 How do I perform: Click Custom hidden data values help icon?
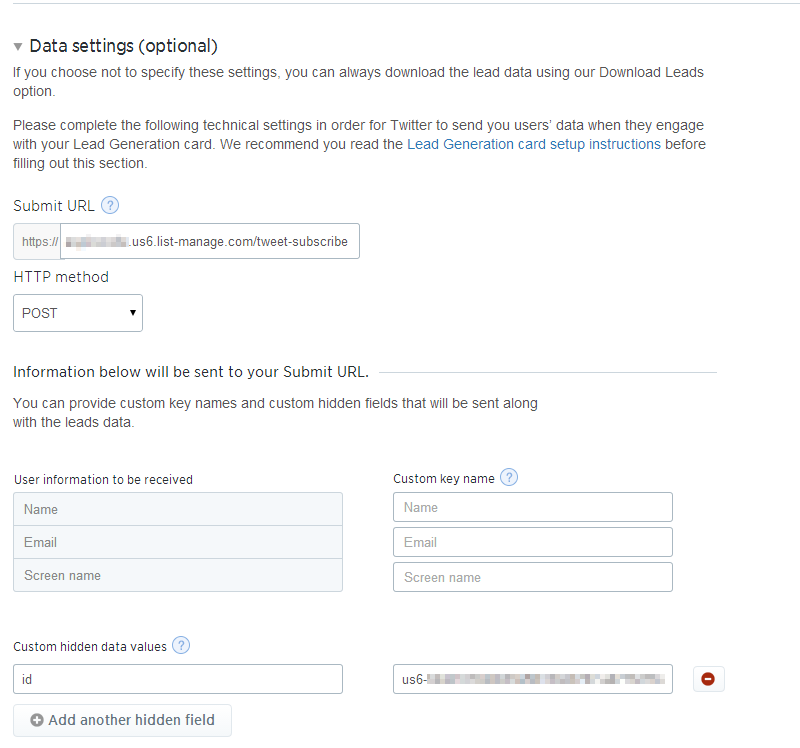point(181,646)
